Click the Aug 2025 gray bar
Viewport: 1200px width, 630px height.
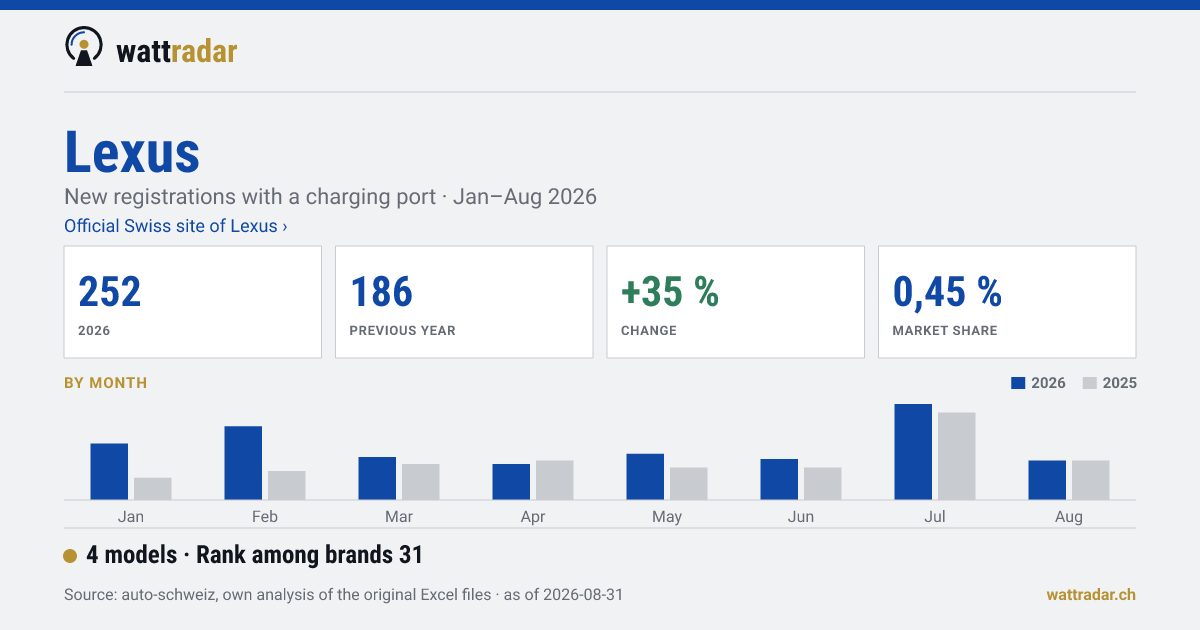[x=1091, y=480]
